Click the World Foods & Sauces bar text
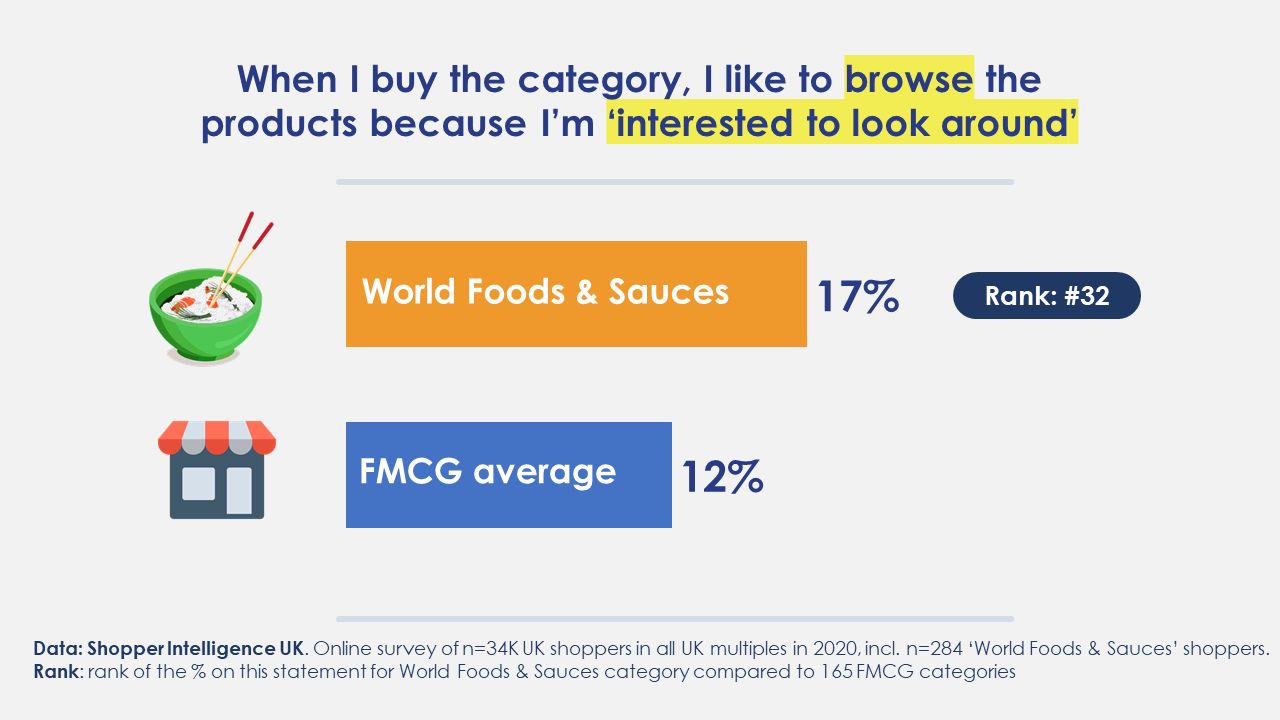This screenshot has height=720, width=1280. (545, 291)
